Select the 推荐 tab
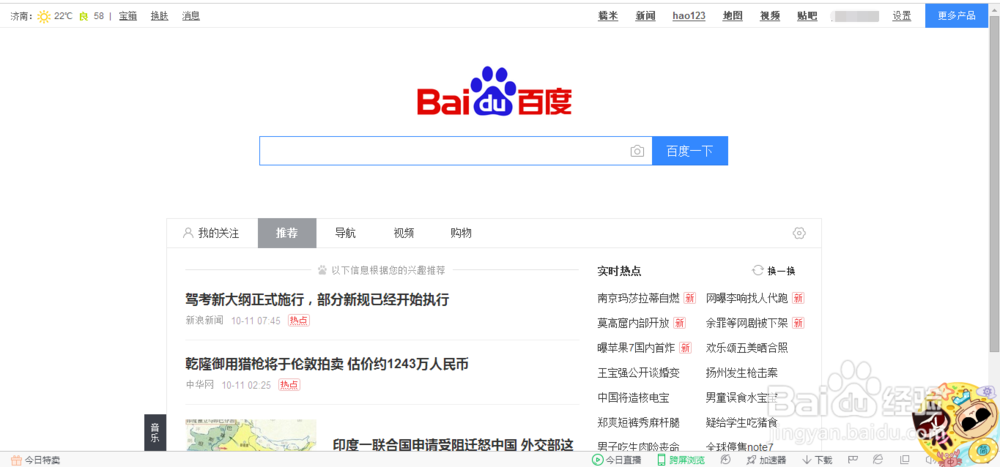This screenshot has width=1000, height=467. pos(287,234)
